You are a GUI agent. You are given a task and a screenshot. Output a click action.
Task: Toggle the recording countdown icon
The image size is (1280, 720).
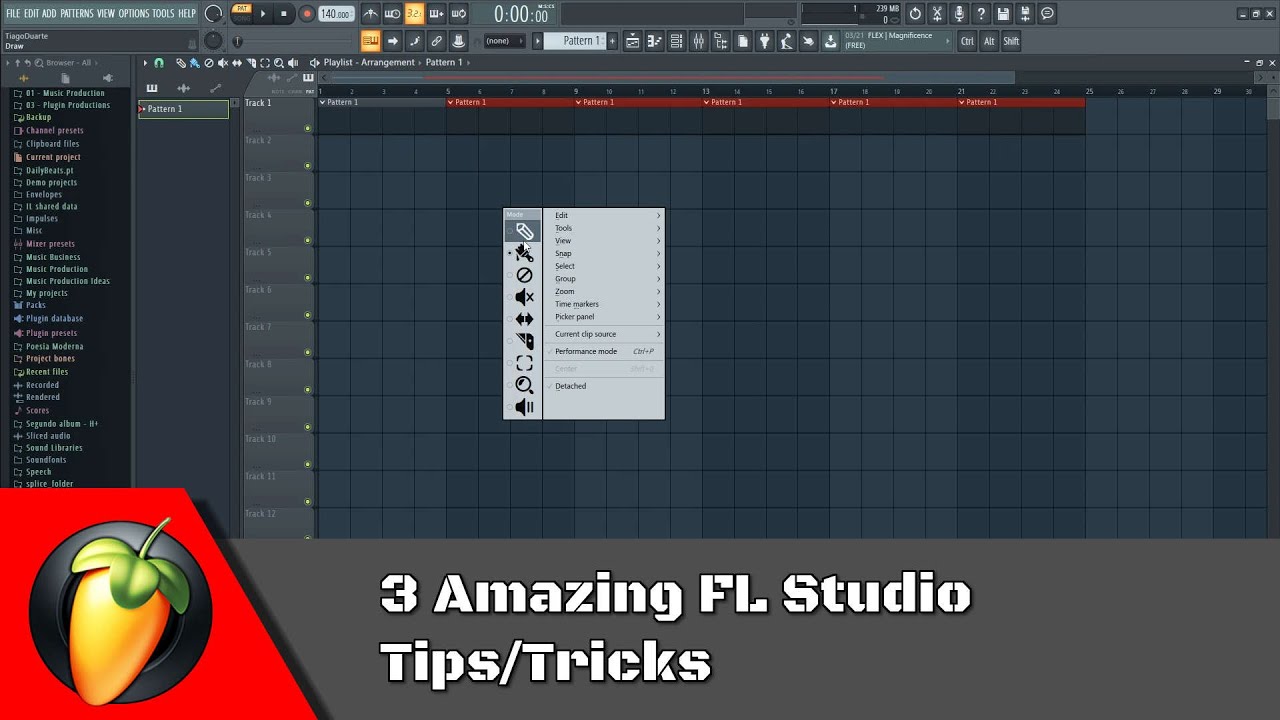click(x=414, y=14)
